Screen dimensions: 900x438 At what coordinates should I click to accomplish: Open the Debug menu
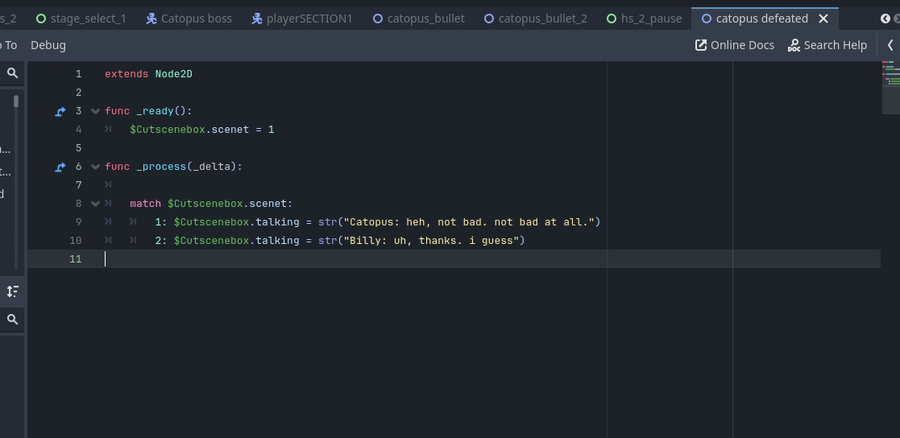(48, 45)
